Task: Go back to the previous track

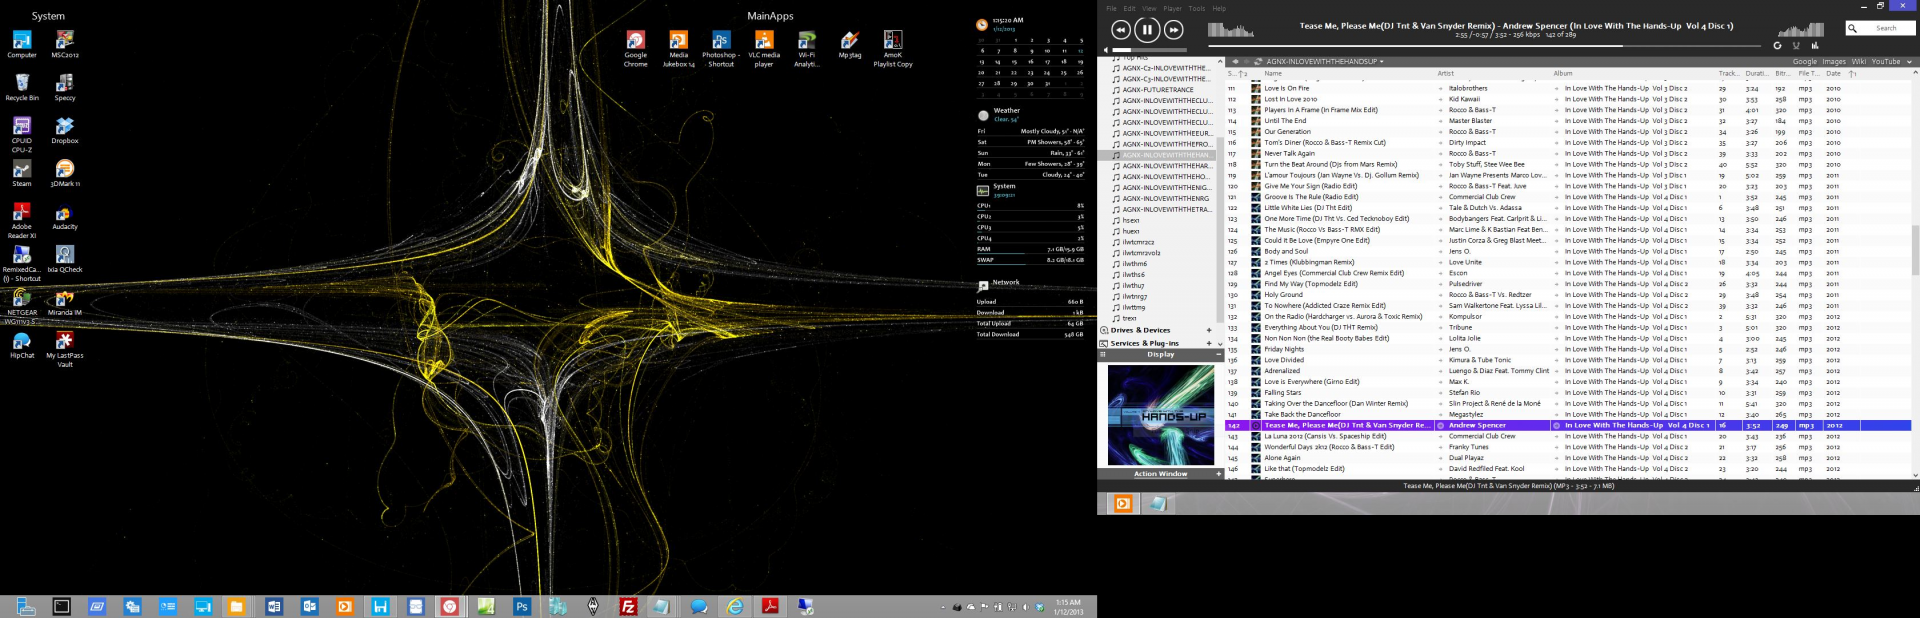Action: click(x=1120, y=30)
